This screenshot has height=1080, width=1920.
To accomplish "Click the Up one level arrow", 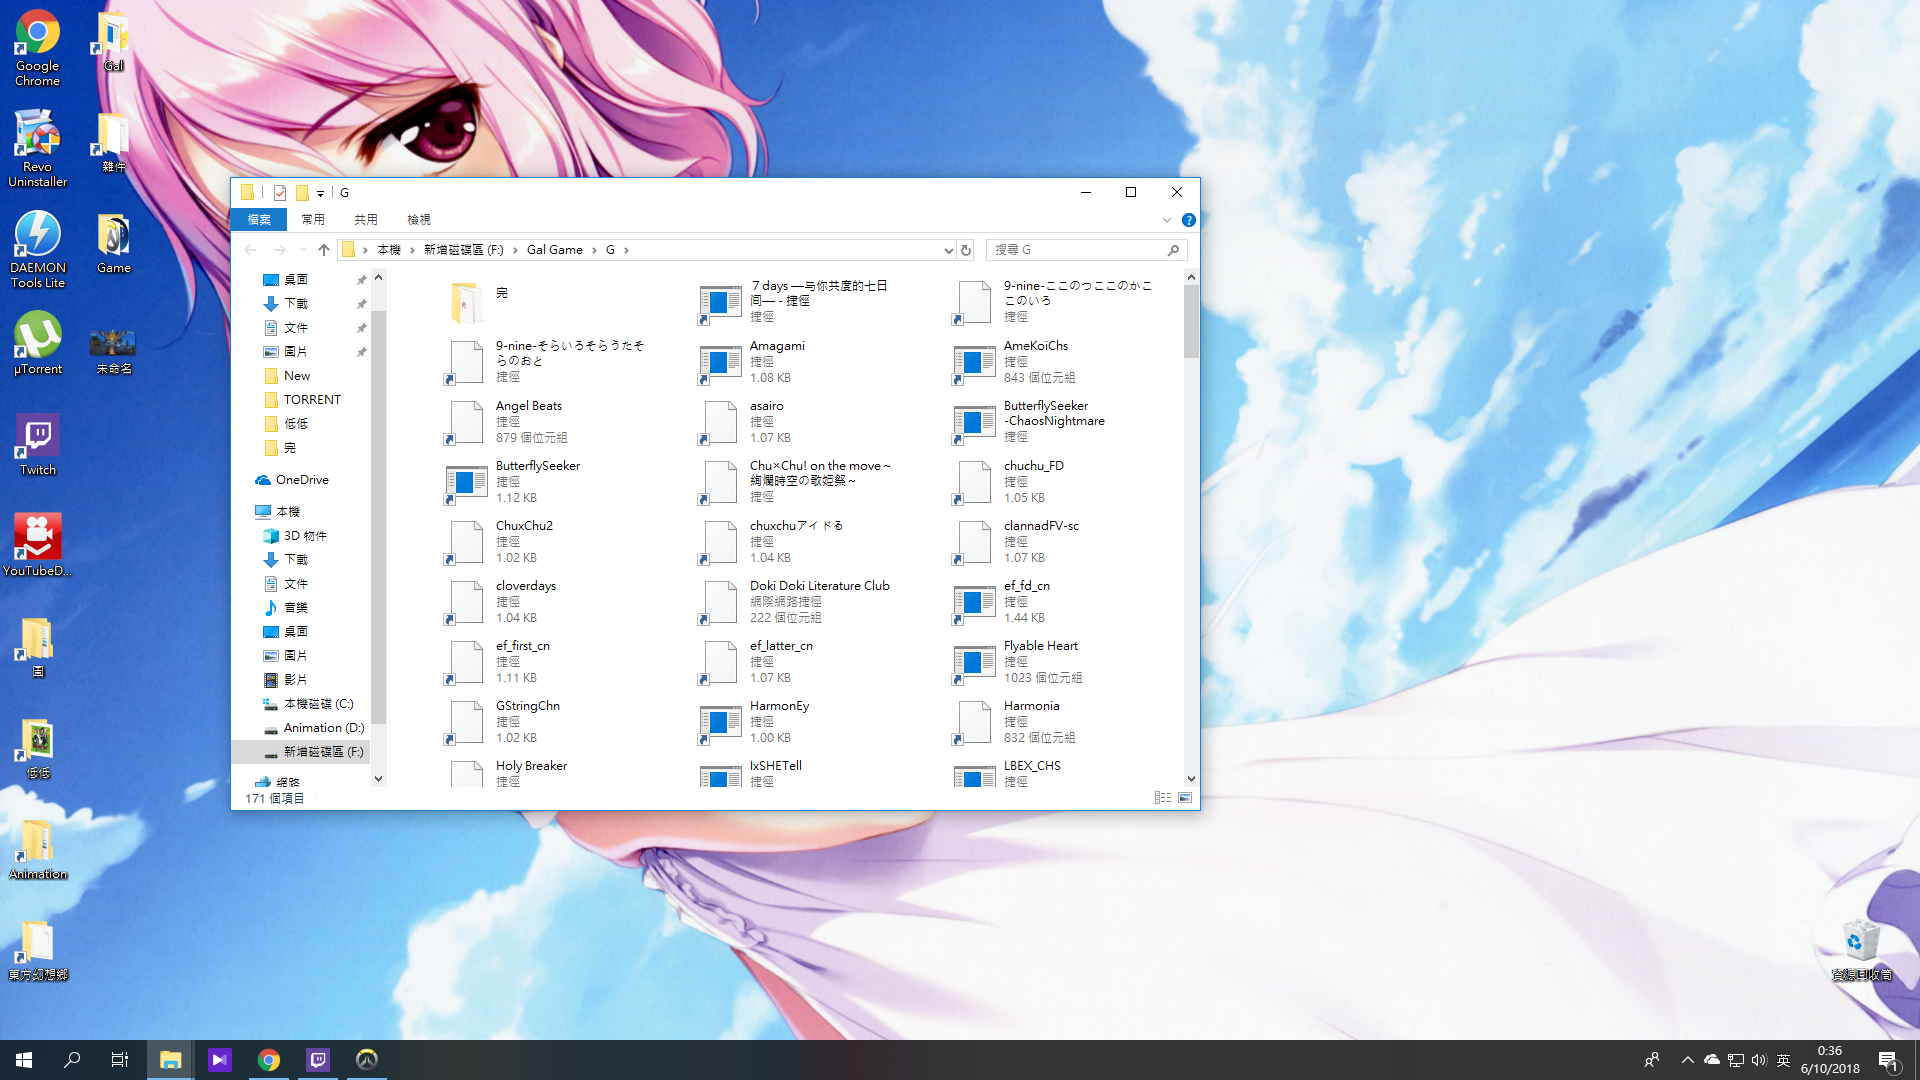I will pos(323,250).
